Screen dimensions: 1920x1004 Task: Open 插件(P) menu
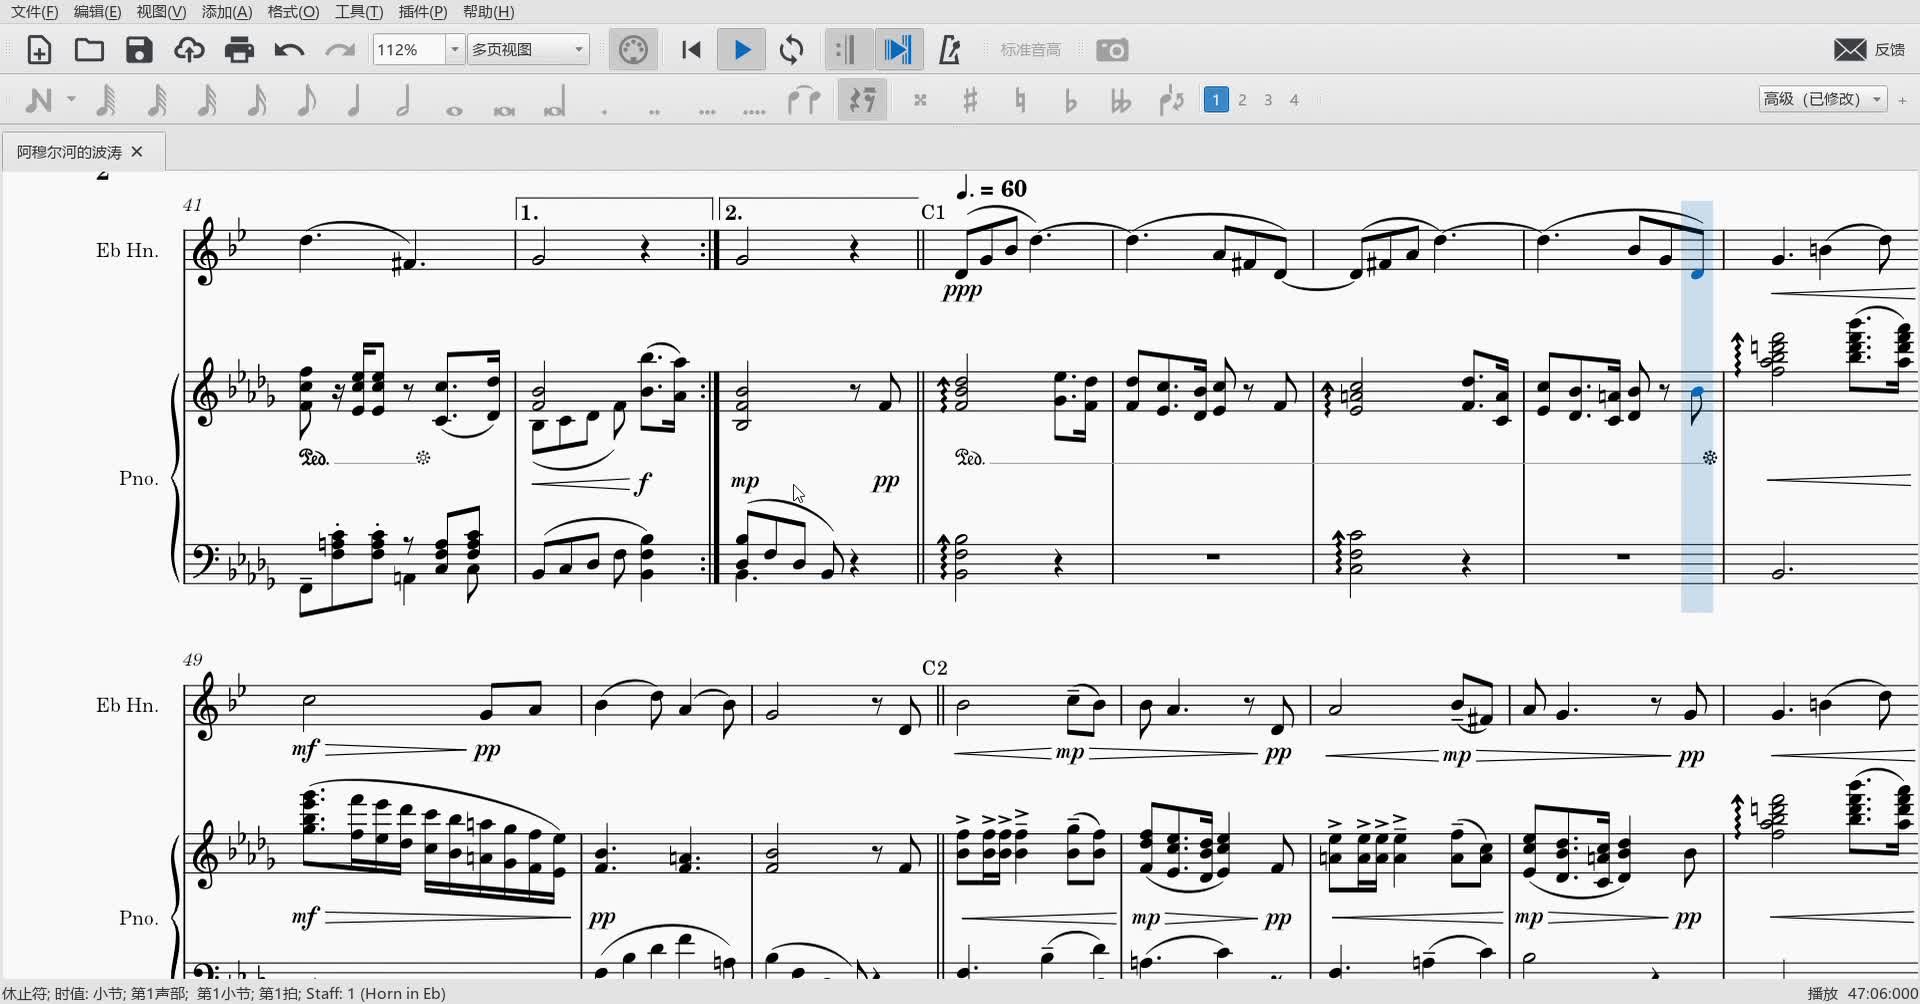(x=423, y=12)
